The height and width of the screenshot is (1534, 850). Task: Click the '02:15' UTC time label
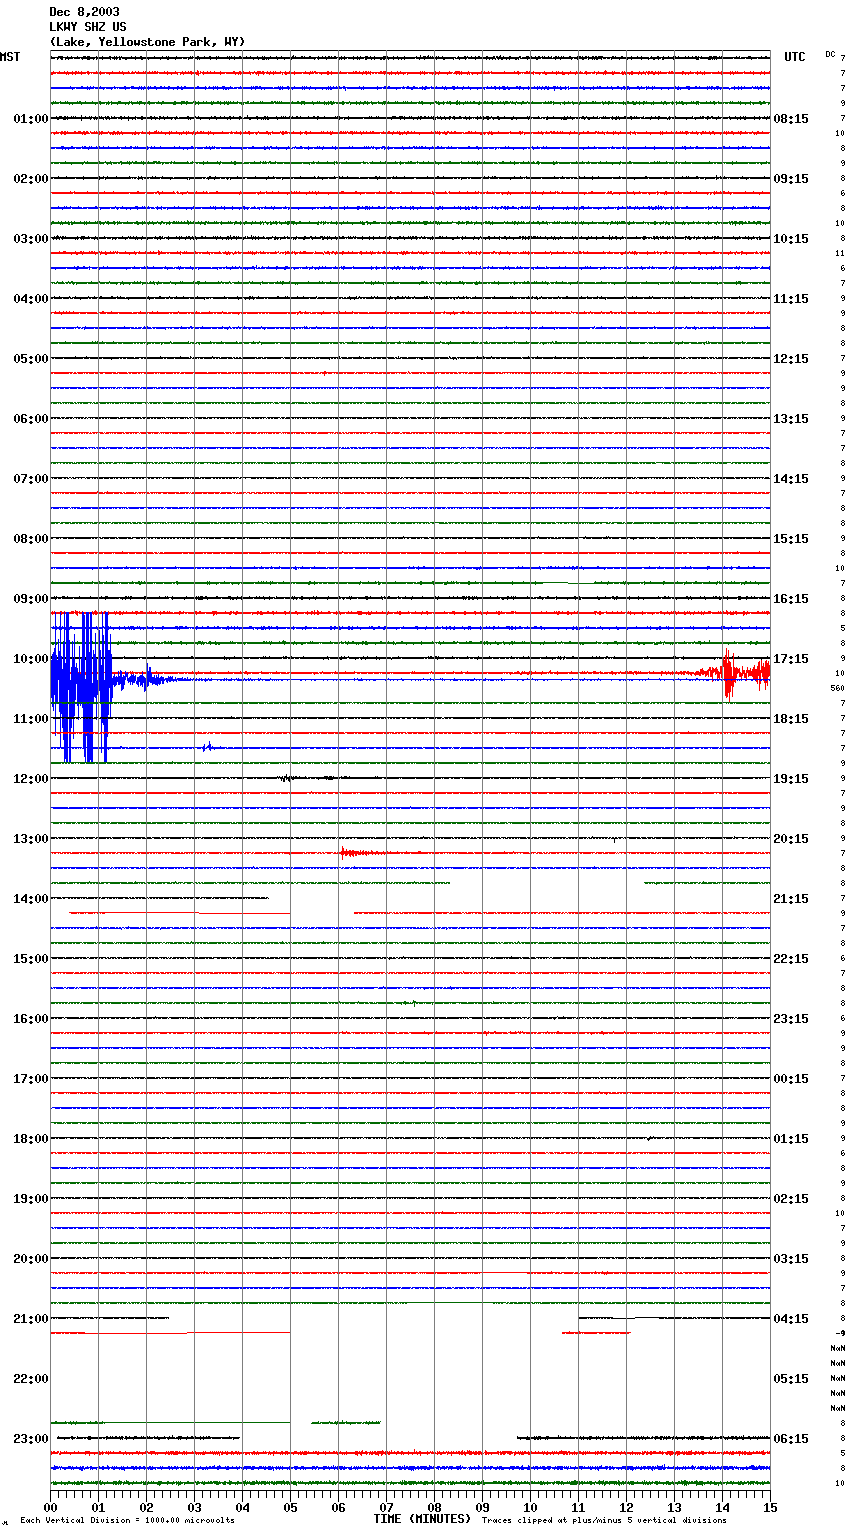click(791, 1199)
